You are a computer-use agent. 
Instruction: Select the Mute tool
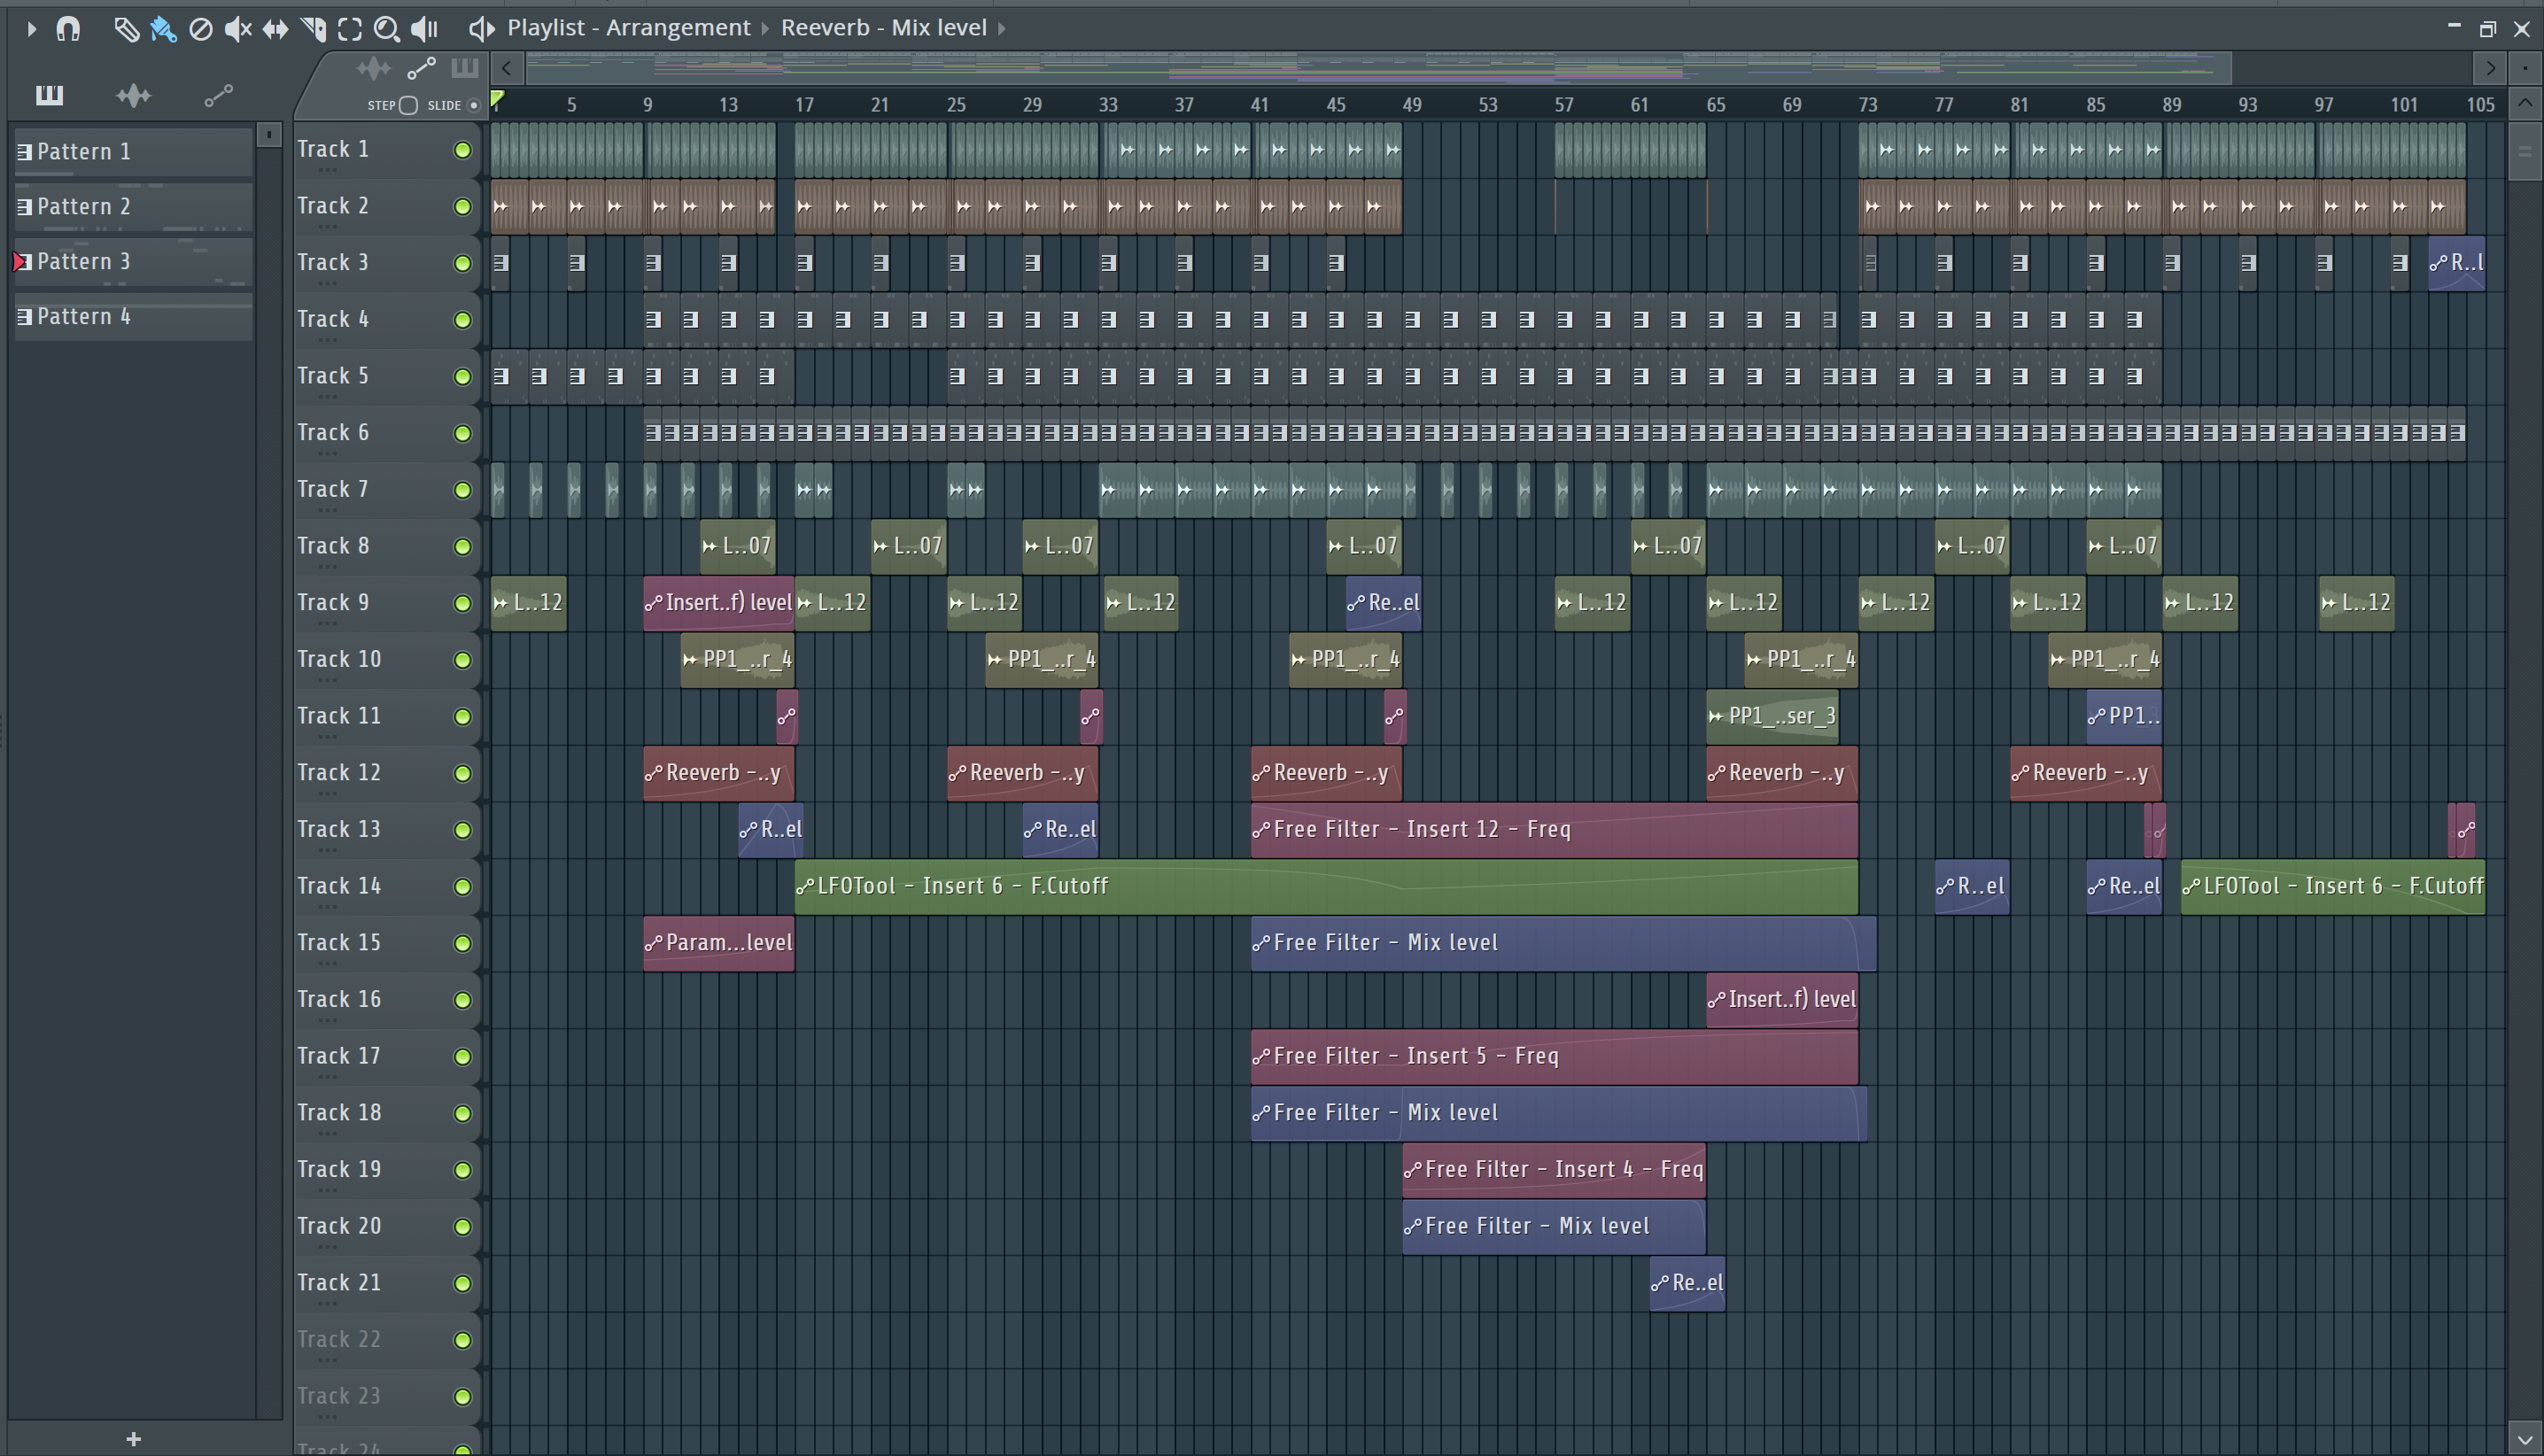click(237, 28)
